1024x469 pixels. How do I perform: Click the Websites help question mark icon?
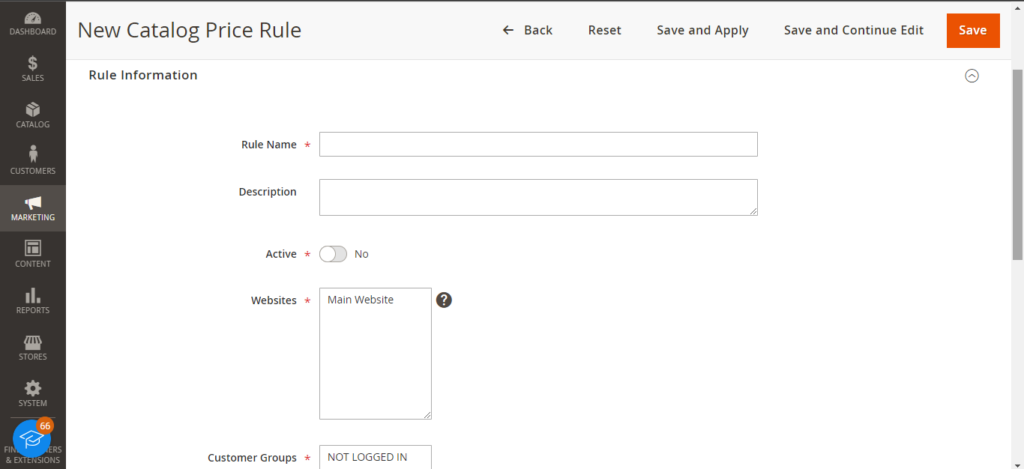click(x=444, y=300)
